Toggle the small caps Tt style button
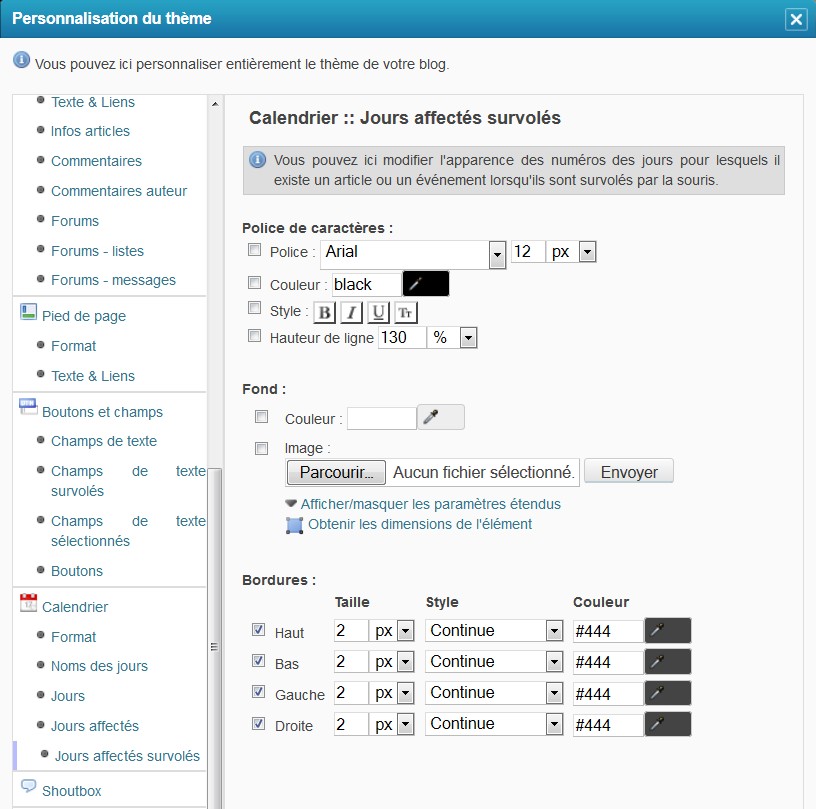 (x=405, y=313)
